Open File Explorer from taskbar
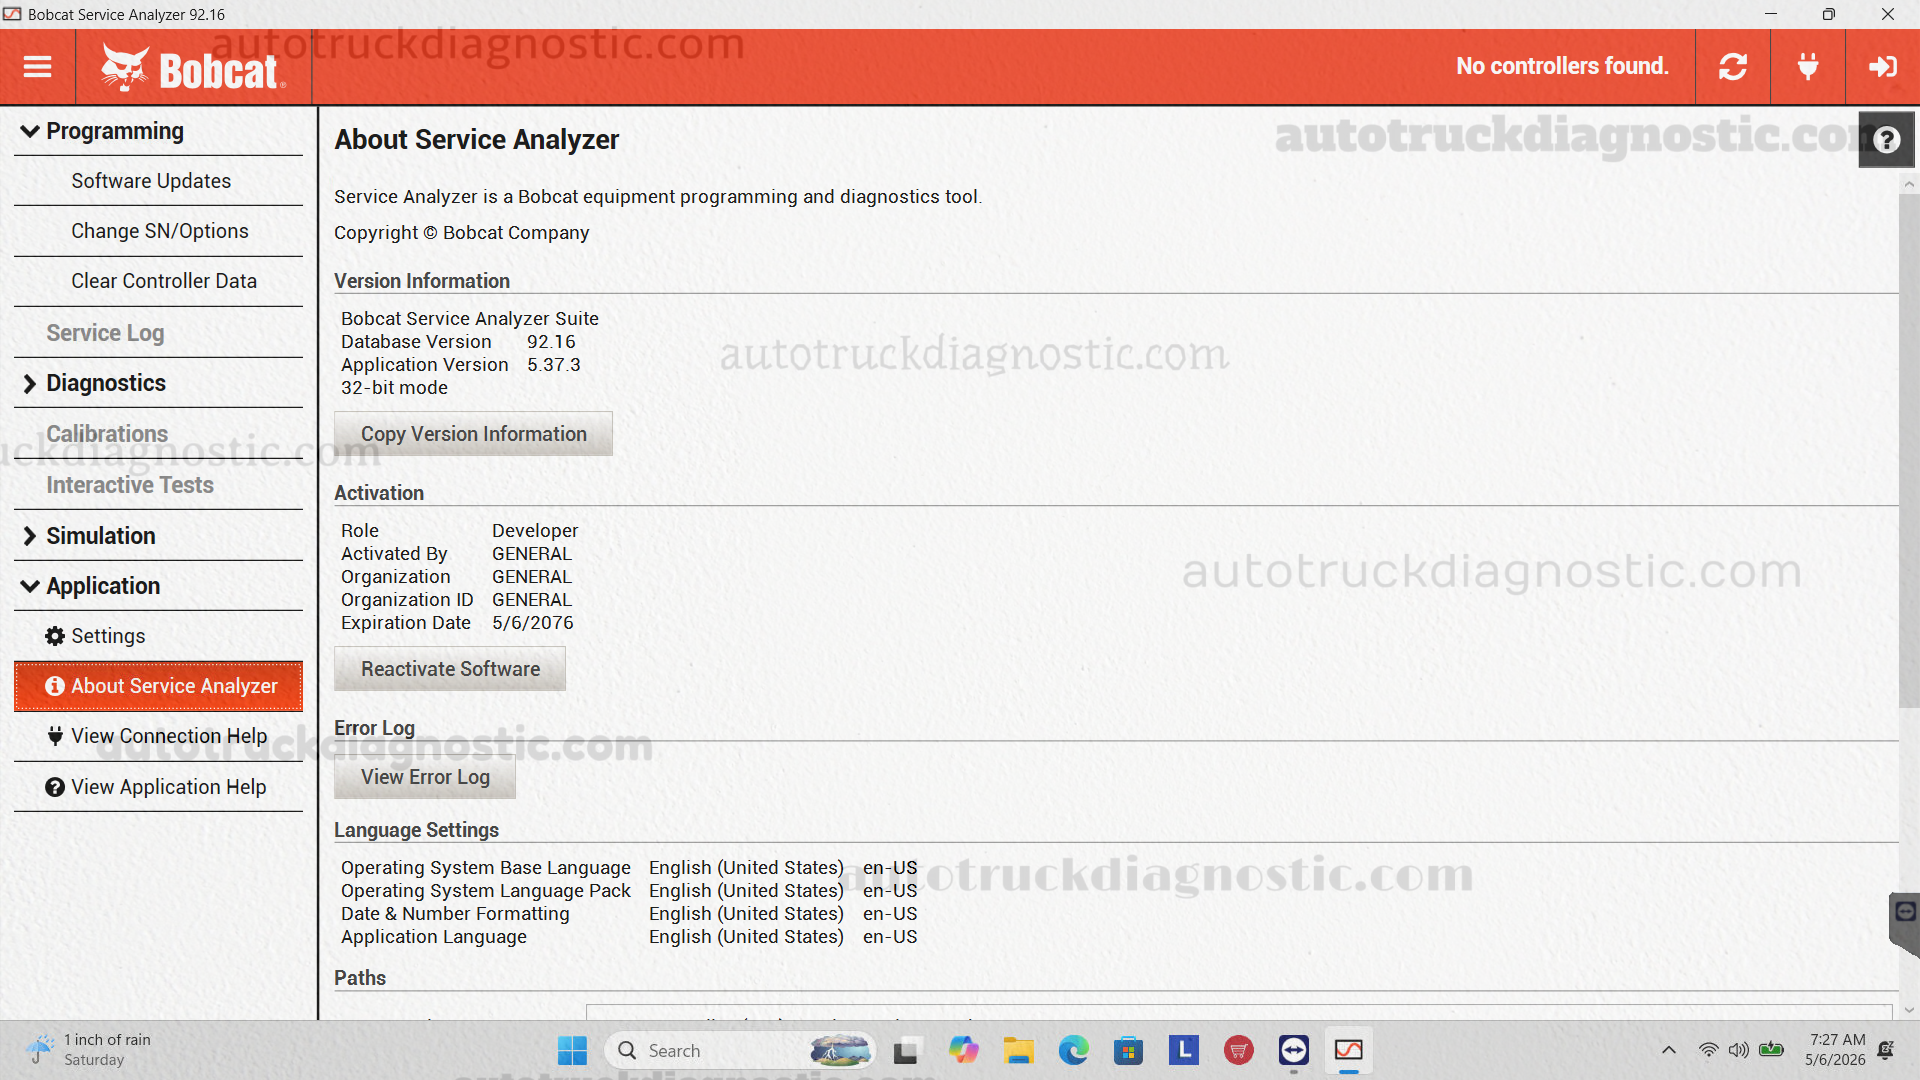 click(1018, 1051)
